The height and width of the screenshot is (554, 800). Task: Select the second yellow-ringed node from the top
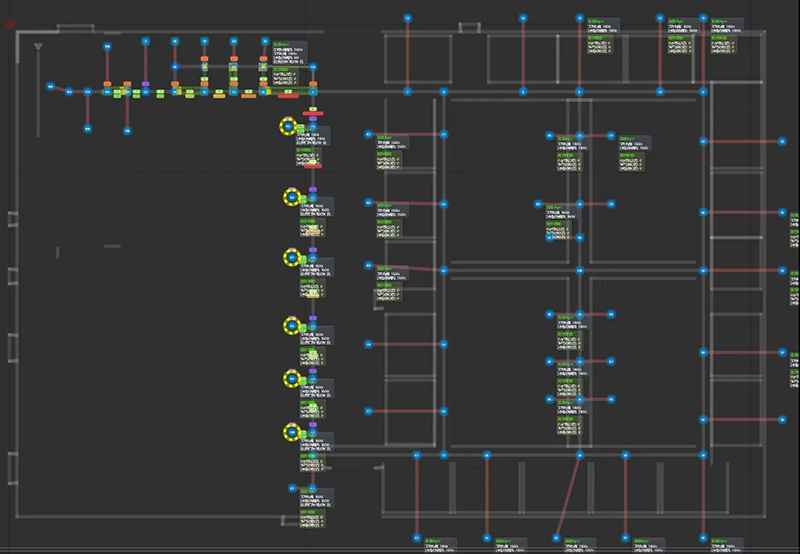[292, 197]
